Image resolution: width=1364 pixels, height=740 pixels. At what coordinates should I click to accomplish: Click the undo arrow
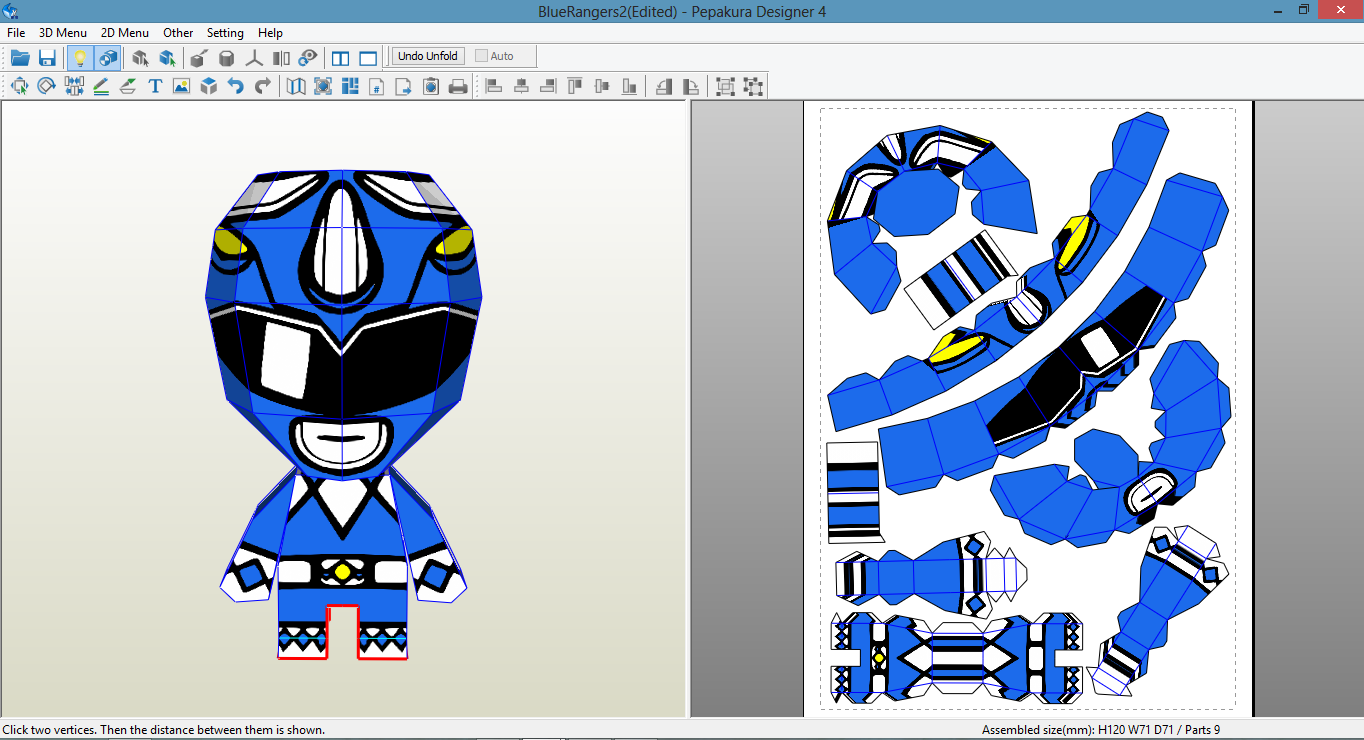pos(235,86)
